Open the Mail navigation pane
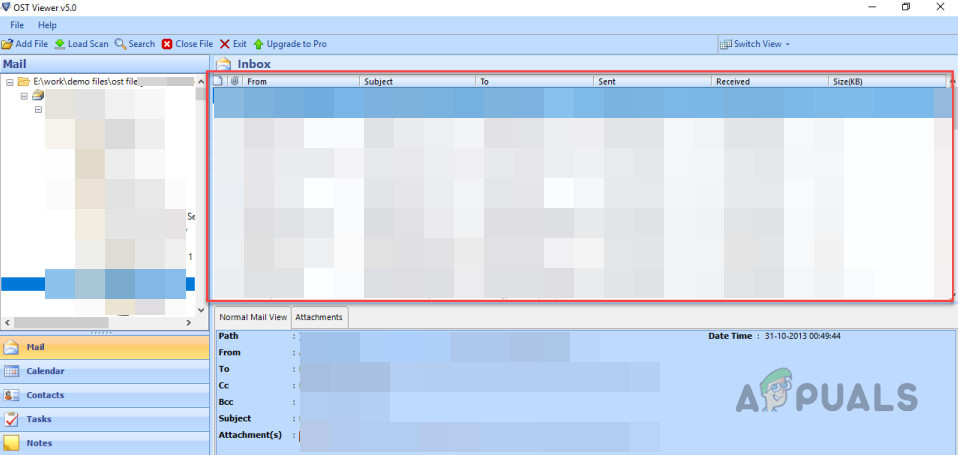Viewport: 958px width, 455px height. tap(104, 348)
